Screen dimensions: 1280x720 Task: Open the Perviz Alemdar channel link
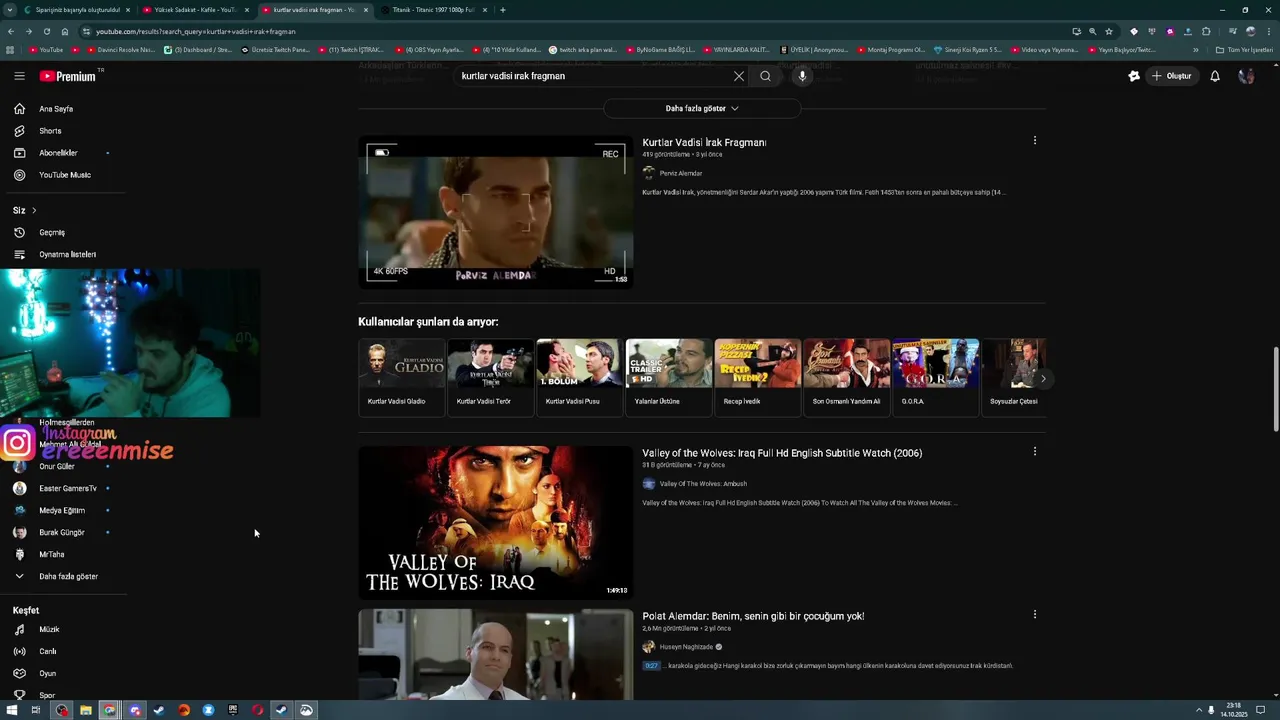pyautogui.click(x=680, y=173)
